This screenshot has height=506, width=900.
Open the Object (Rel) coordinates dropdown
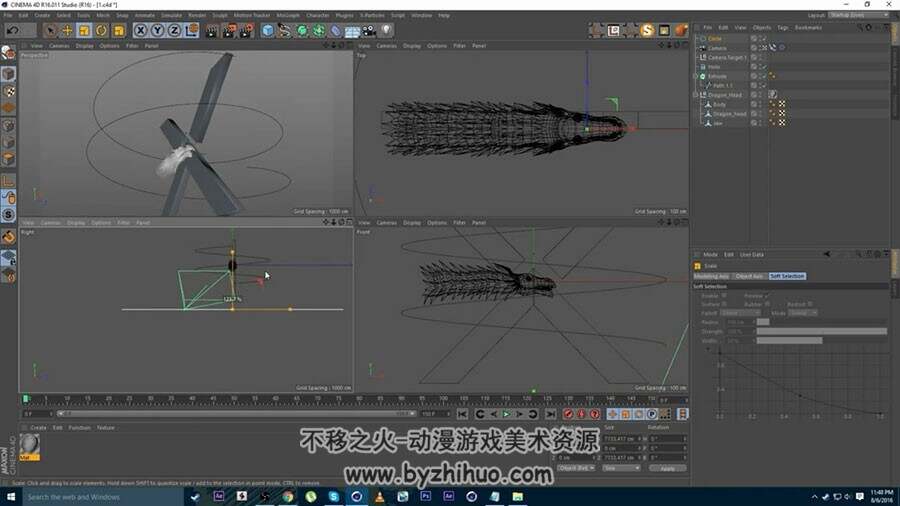click(x=576, y=468)
